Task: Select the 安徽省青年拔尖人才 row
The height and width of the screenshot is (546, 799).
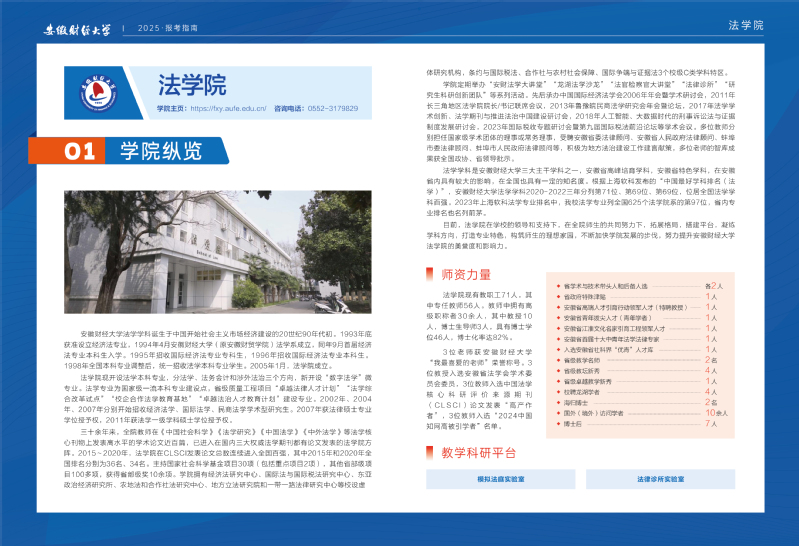Action: click(637, 318)
